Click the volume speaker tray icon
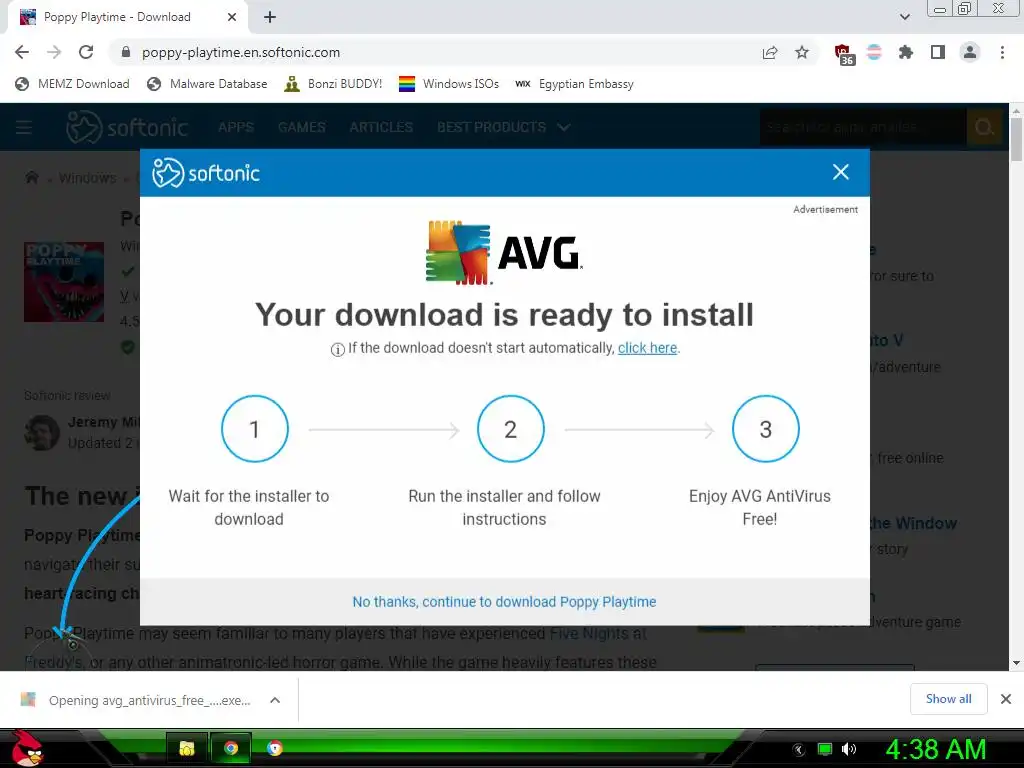The width and height of the screenshot is (1024, 768). point(848,749)
